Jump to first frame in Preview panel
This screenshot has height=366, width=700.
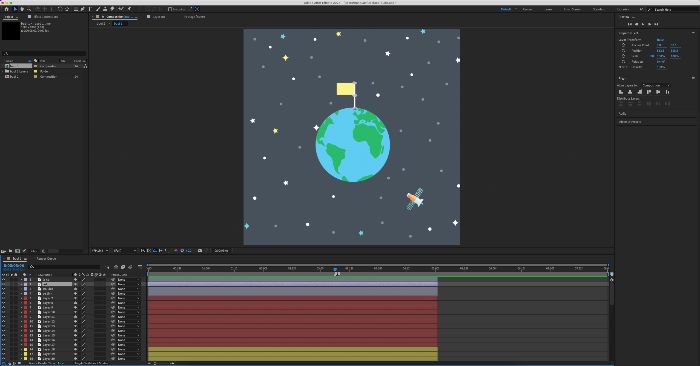click(629, 24)
